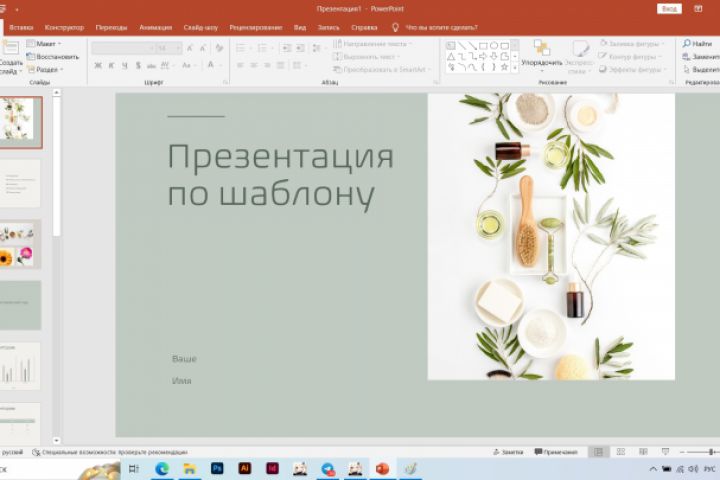Open the Справка ribbon tab
Viewport: 720px width, 480px height.
point(364,28)
